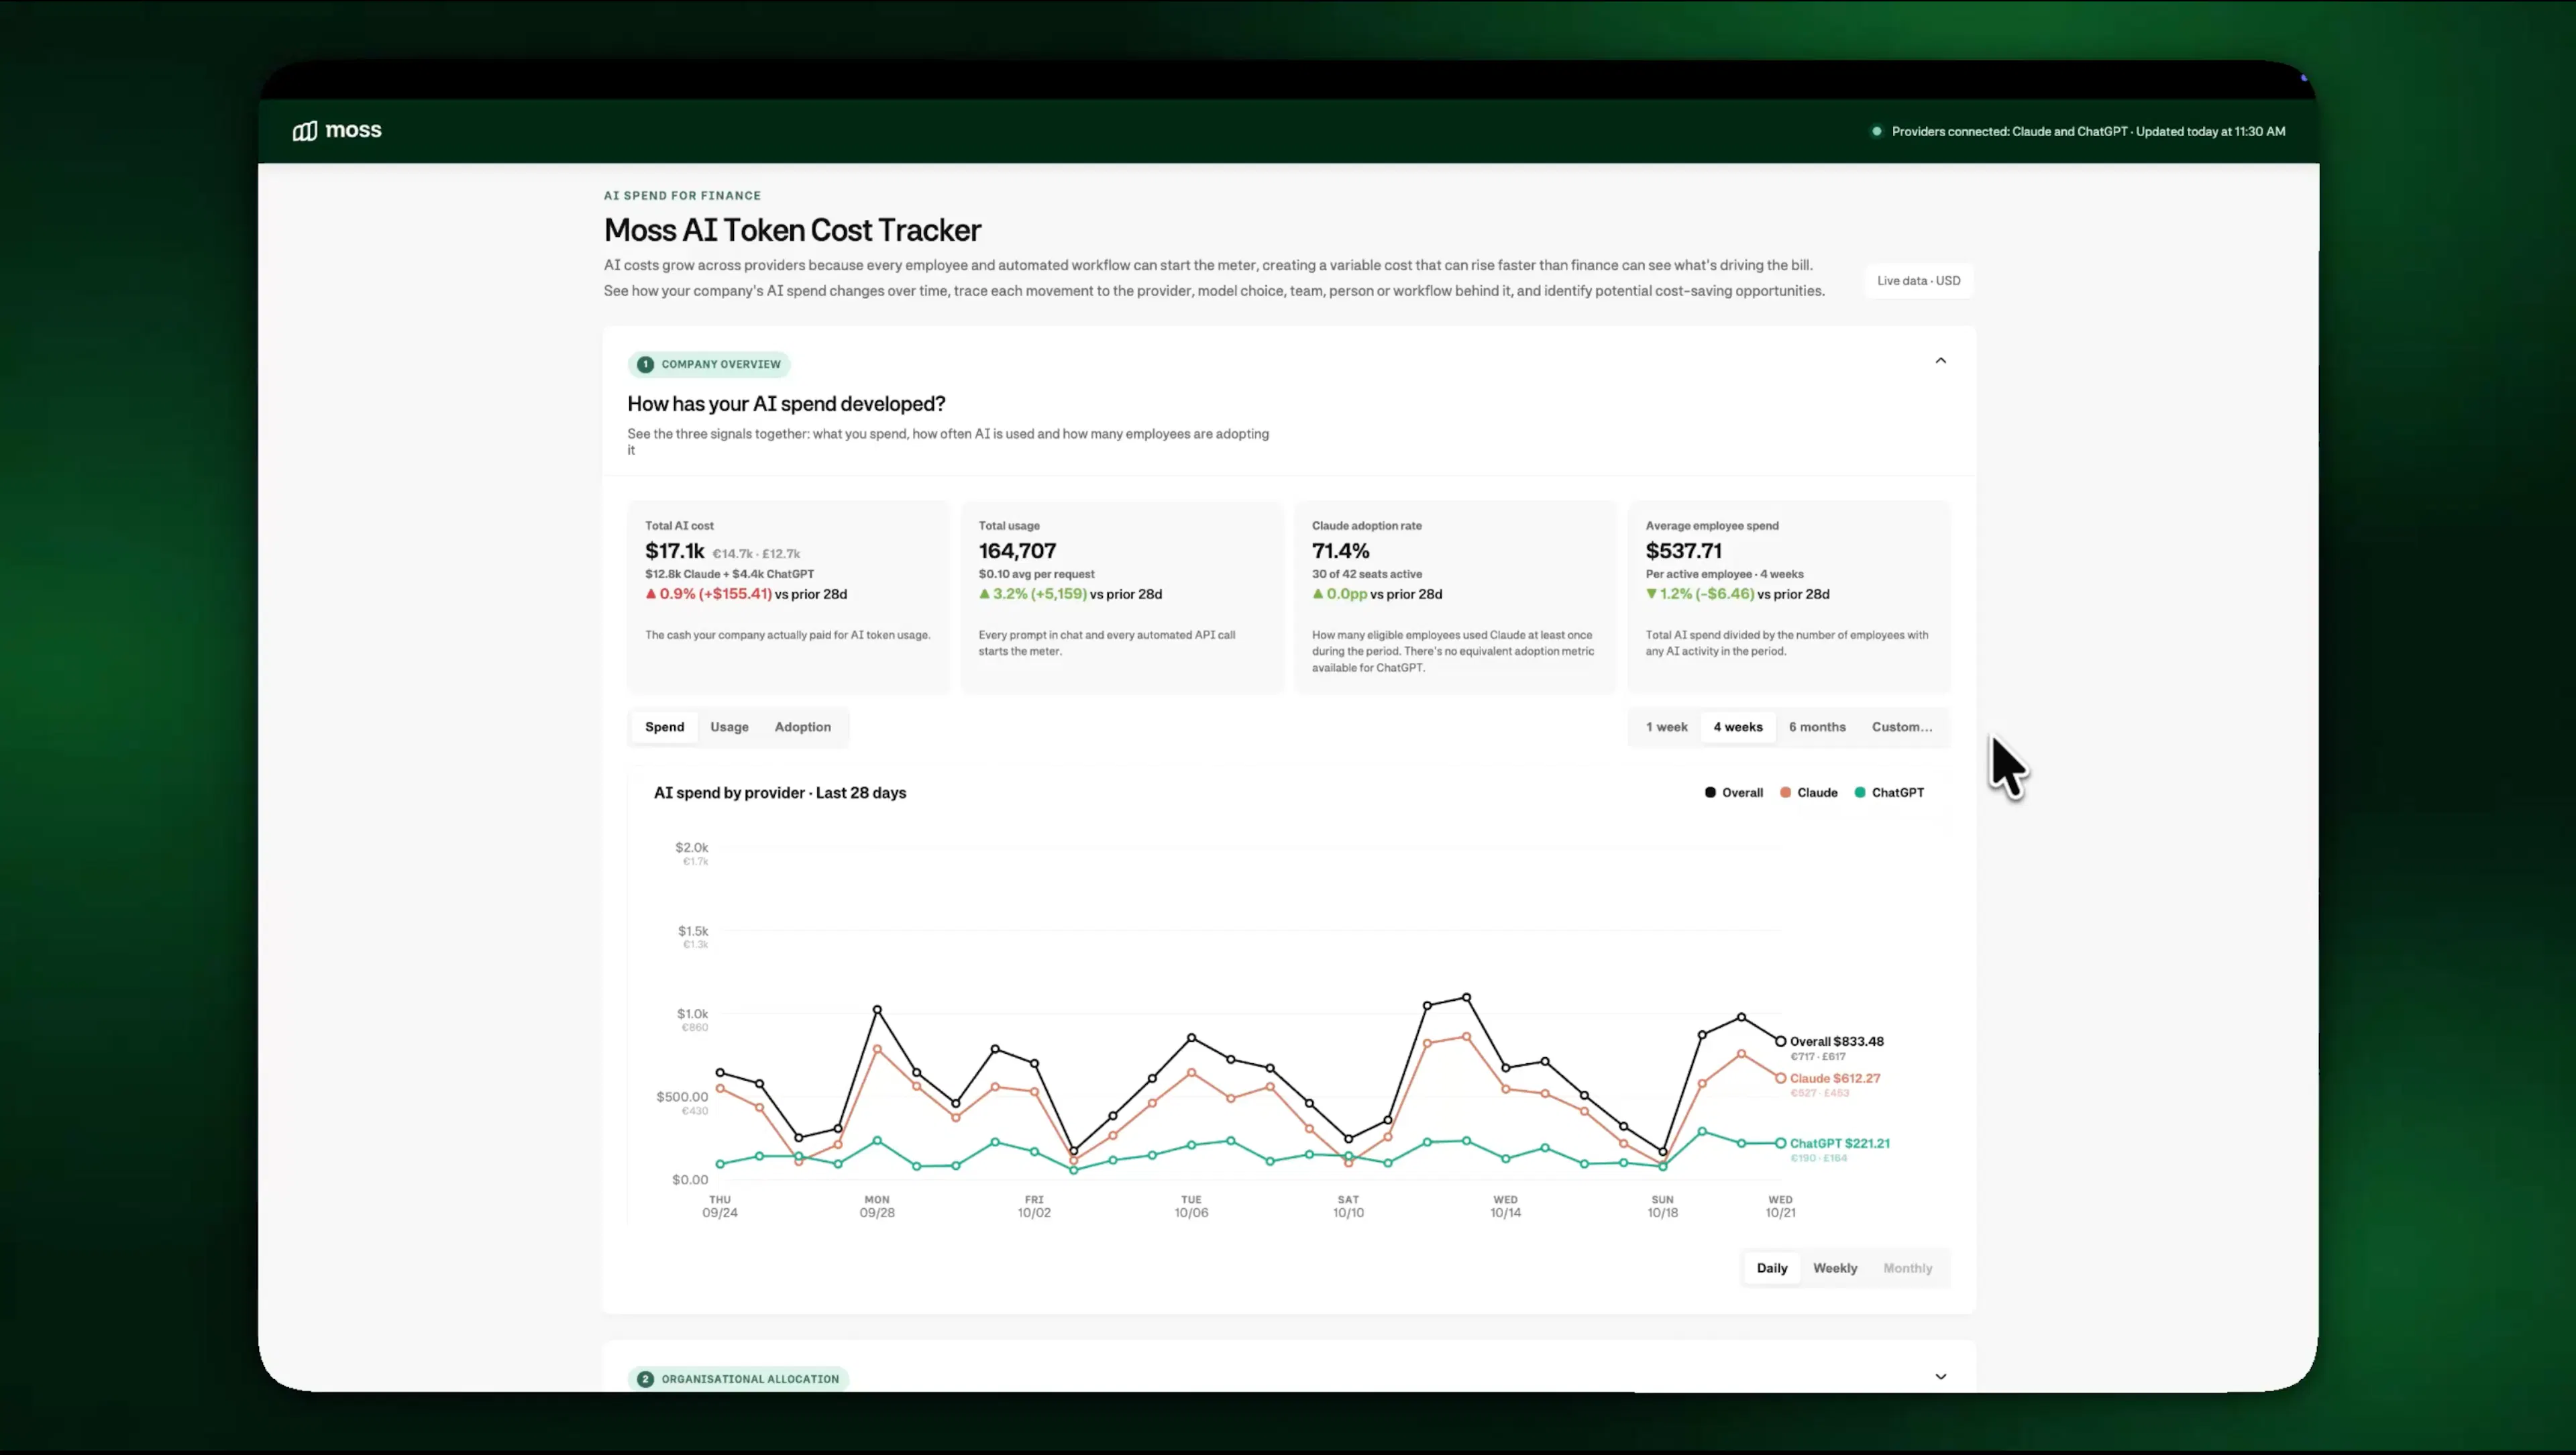The height and width of the screenshot is (1455, 2576).
Task: Select the 6 months range
Action: click(x=1817, y=727)
